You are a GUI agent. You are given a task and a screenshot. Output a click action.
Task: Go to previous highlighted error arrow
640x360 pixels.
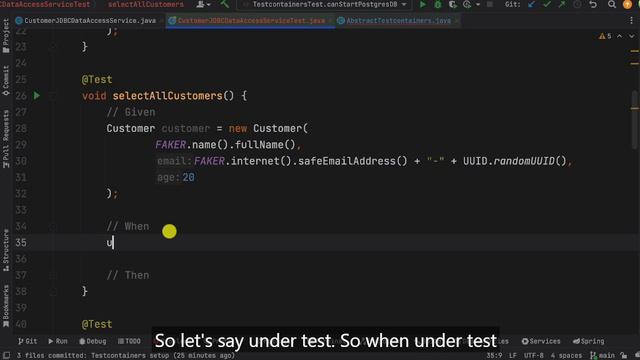620,36
